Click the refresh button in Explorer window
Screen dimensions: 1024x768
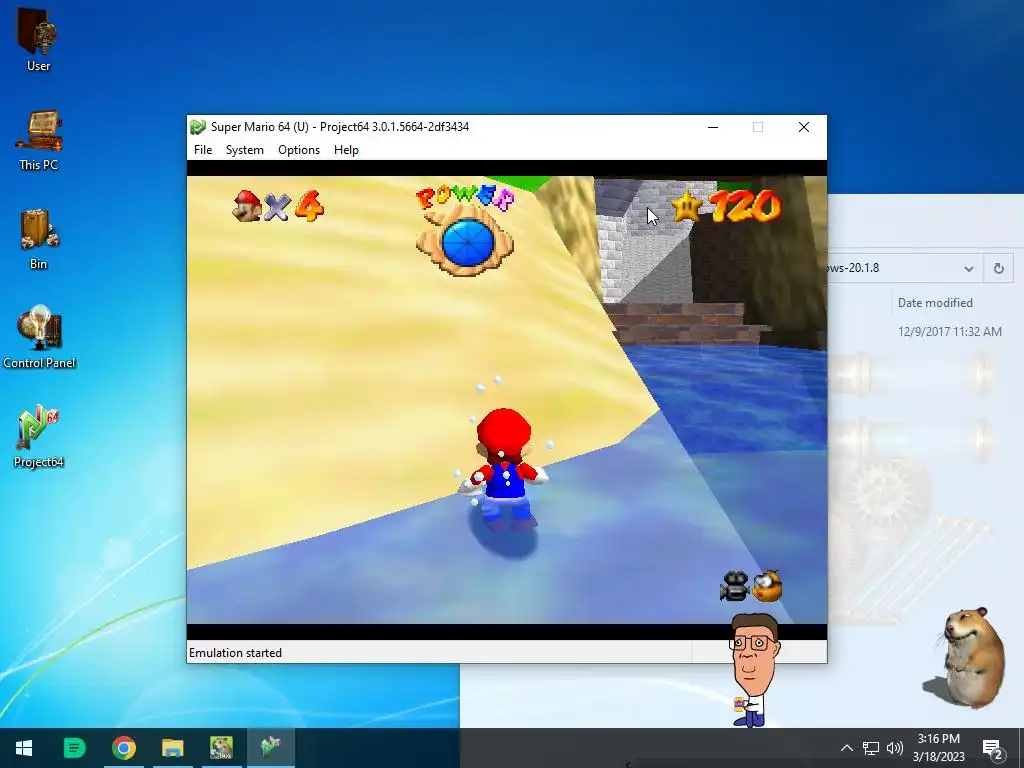point(999,268)
